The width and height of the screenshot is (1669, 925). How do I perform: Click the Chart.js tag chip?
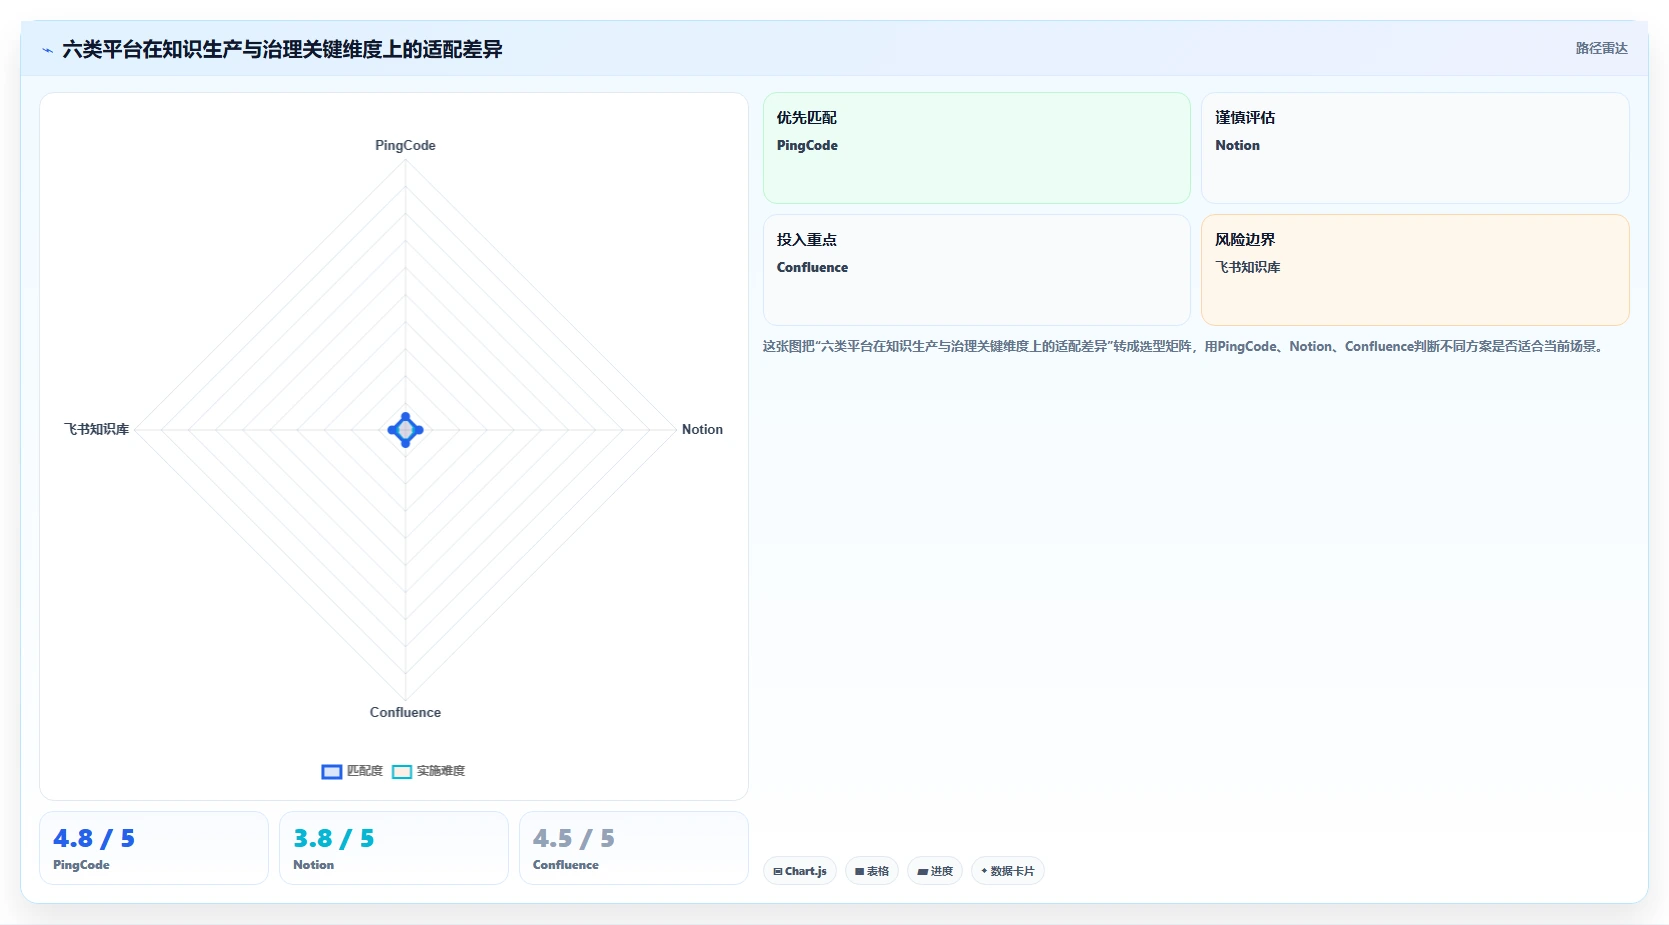coord(800,871)
